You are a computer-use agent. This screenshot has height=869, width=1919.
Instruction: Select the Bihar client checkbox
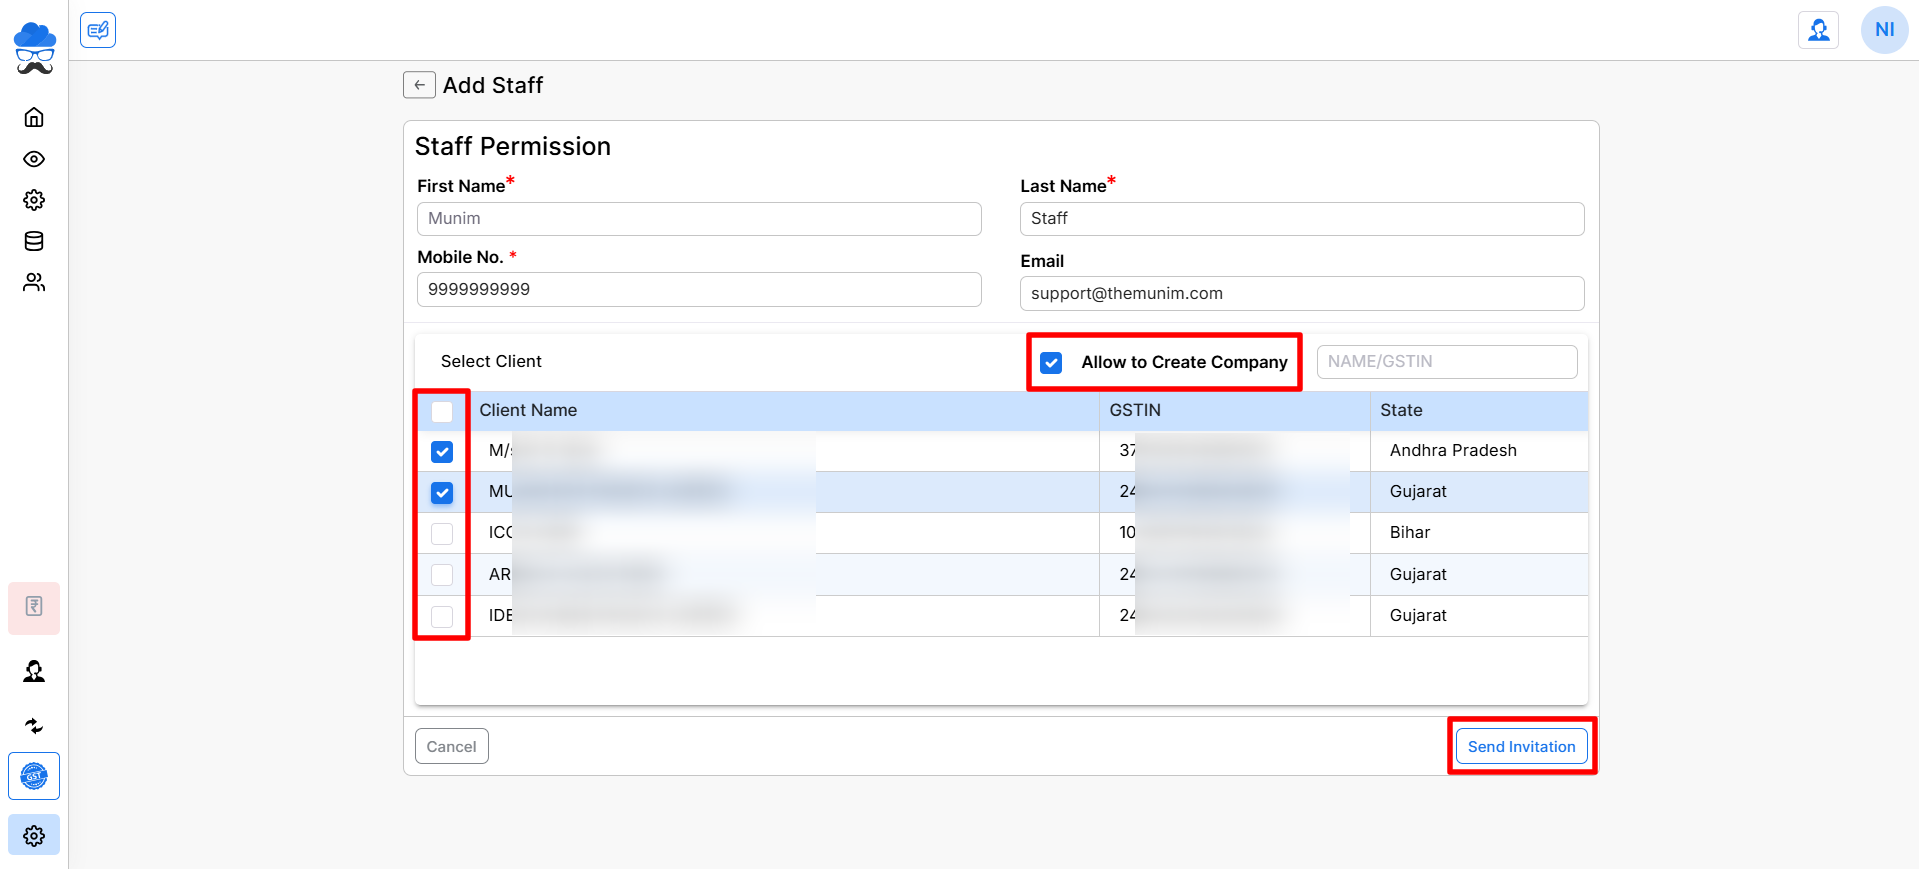(442, 534)
